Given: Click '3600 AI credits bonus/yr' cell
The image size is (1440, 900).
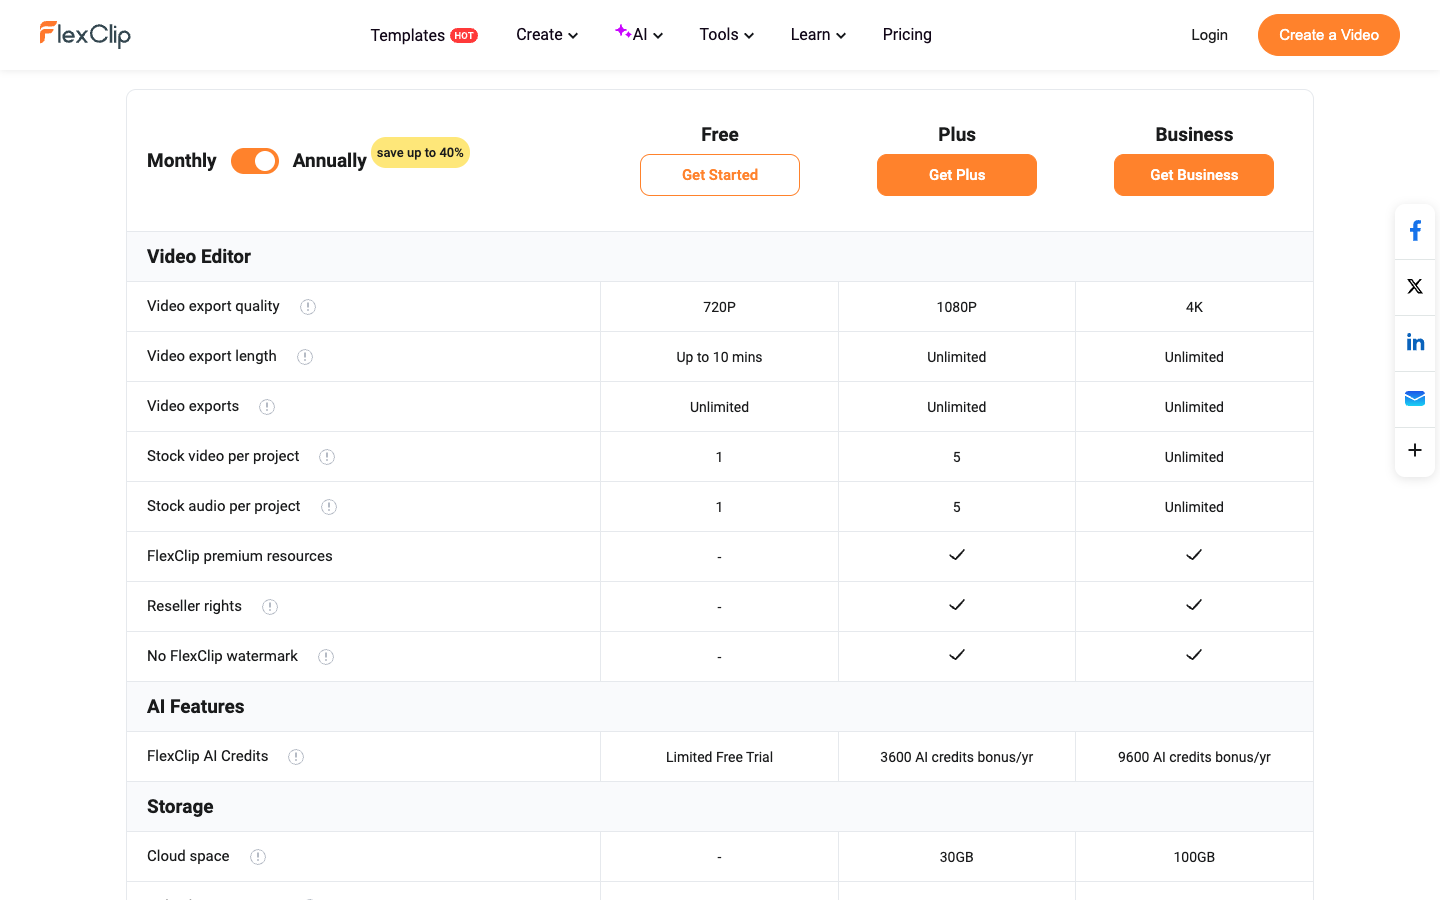Looking at the screenshot, I should [x=957, y=757].
